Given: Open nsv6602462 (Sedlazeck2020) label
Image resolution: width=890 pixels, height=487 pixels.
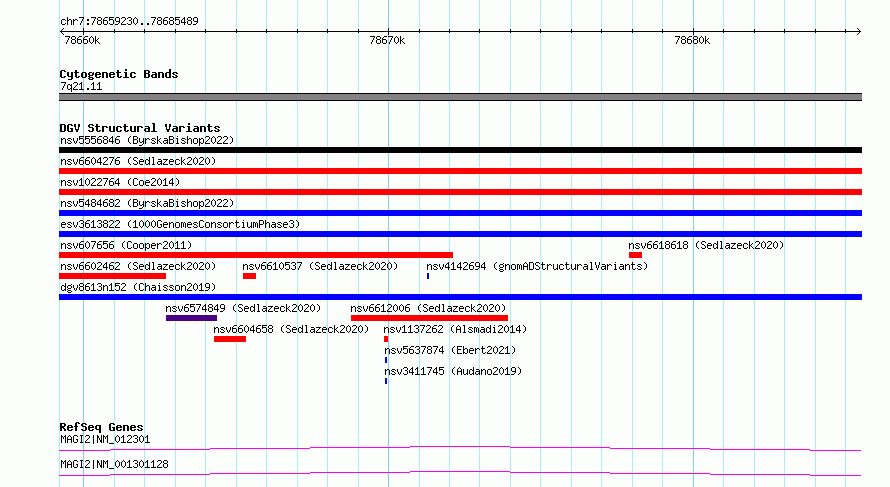Looking at the screenshot, I should pos(138,266).
